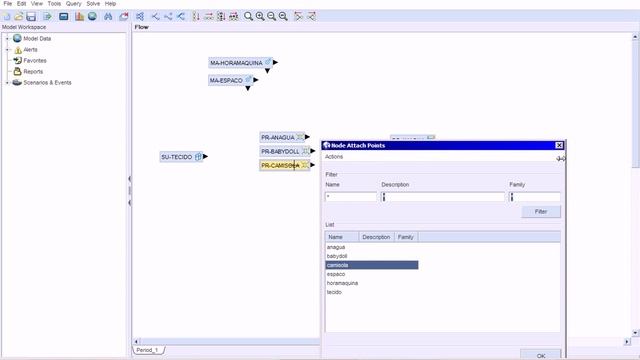Click the open folder toolbar icon
The height and width of the screenshot is (360, 640).
tap(19, 16)
